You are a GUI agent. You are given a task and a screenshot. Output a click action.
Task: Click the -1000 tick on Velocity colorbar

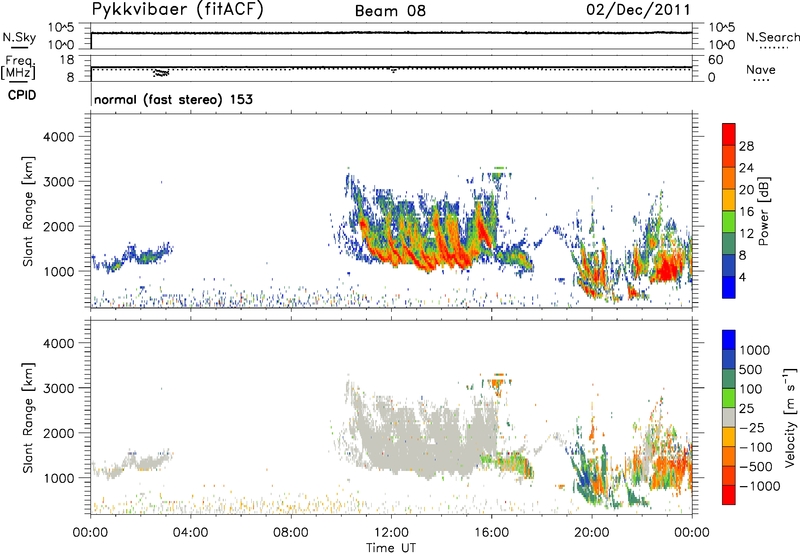click(x=760, y=486)
